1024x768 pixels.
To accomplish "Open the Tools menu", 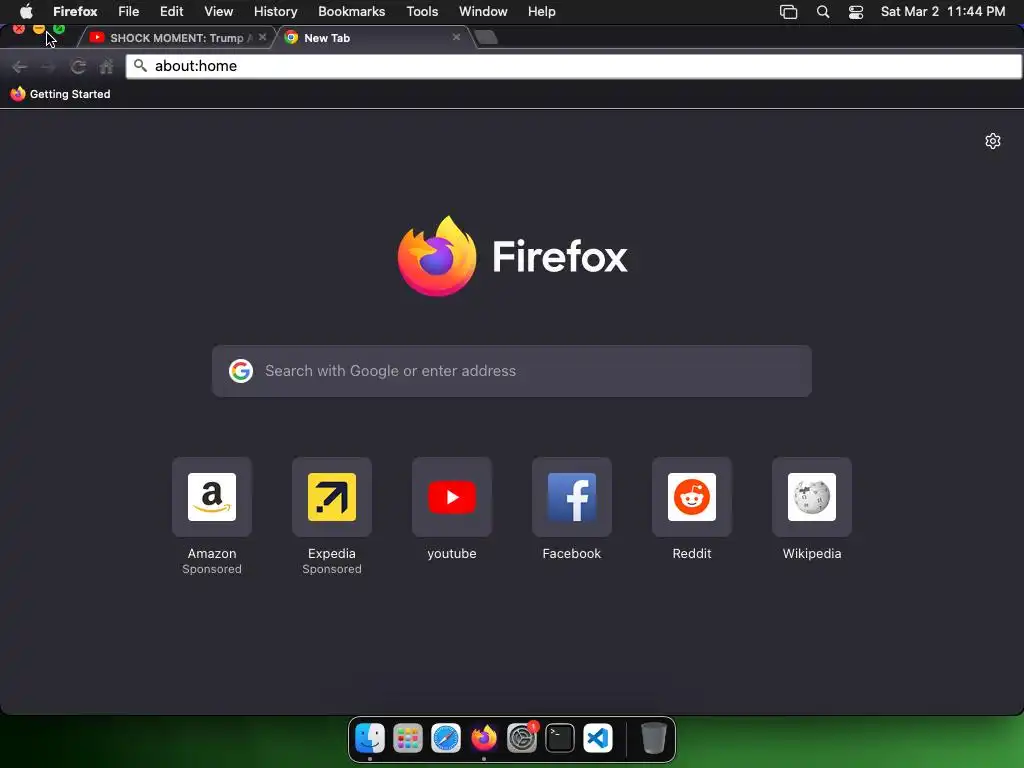I will 422,11.
